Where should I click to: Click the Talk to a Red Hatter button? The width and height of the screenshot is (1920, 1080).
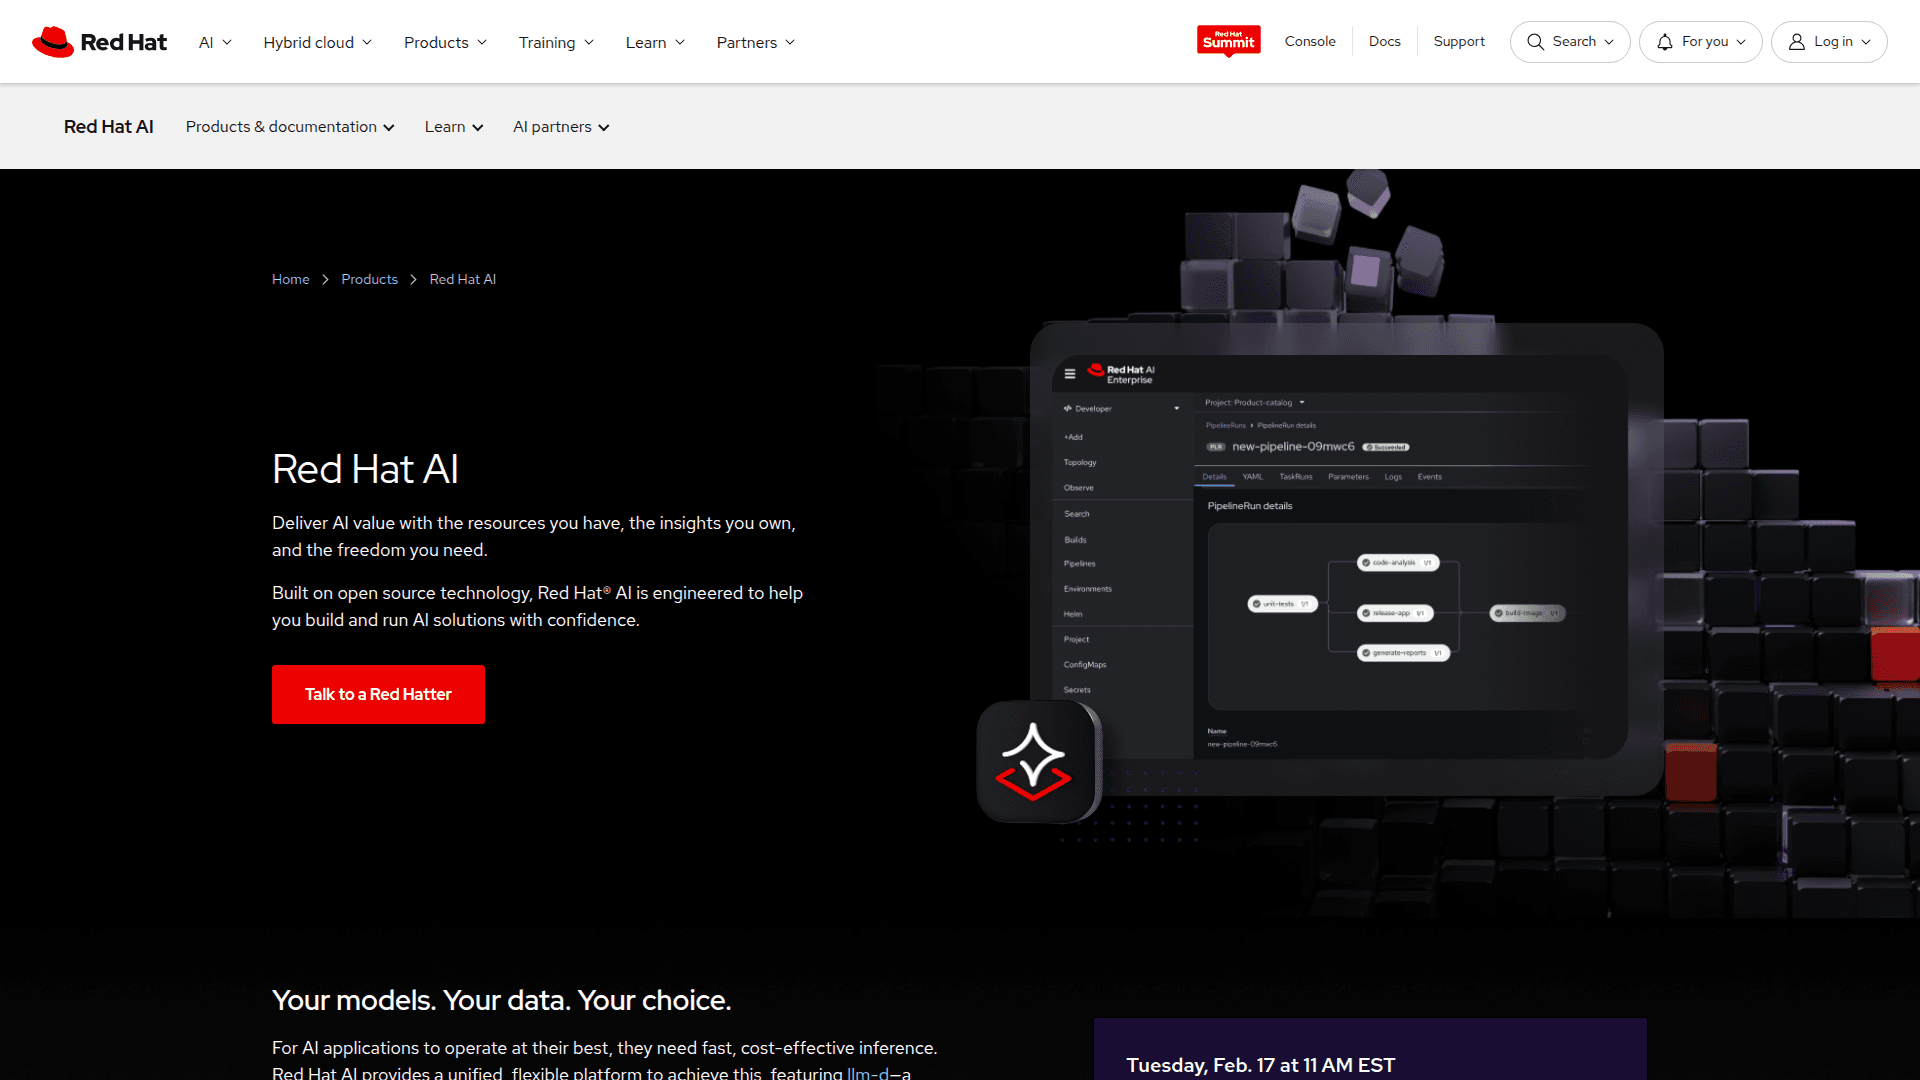point(378,694)
